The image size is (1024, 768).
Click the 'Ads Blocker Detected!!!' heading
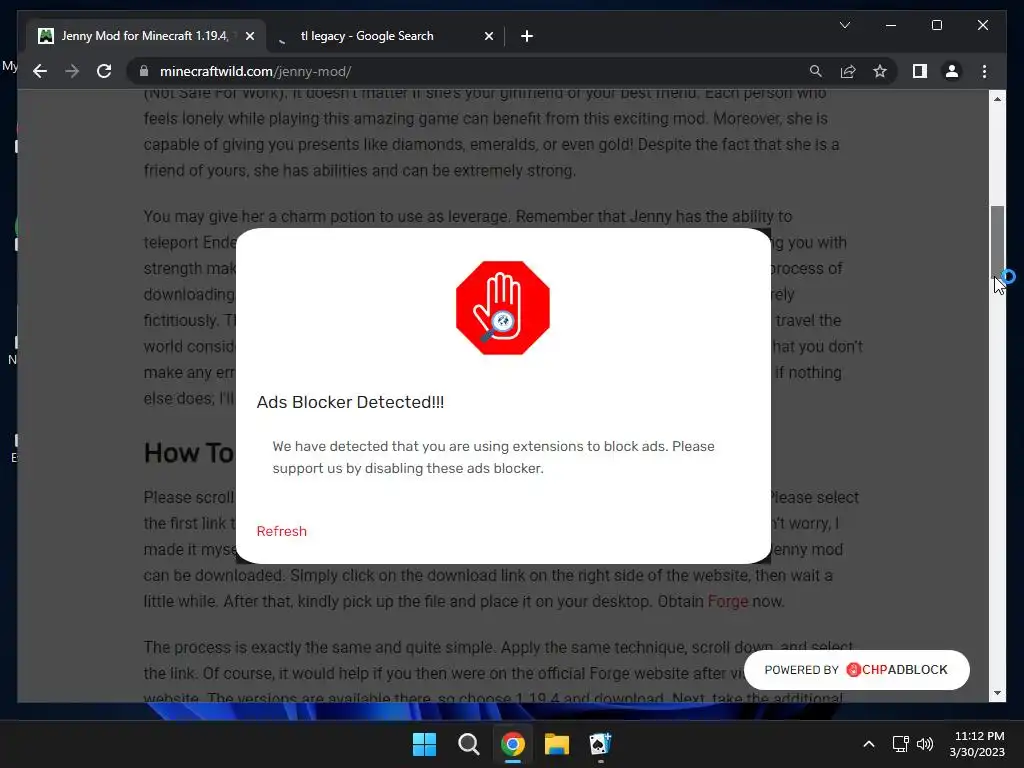pyautogui.click(x=350, y=402)
